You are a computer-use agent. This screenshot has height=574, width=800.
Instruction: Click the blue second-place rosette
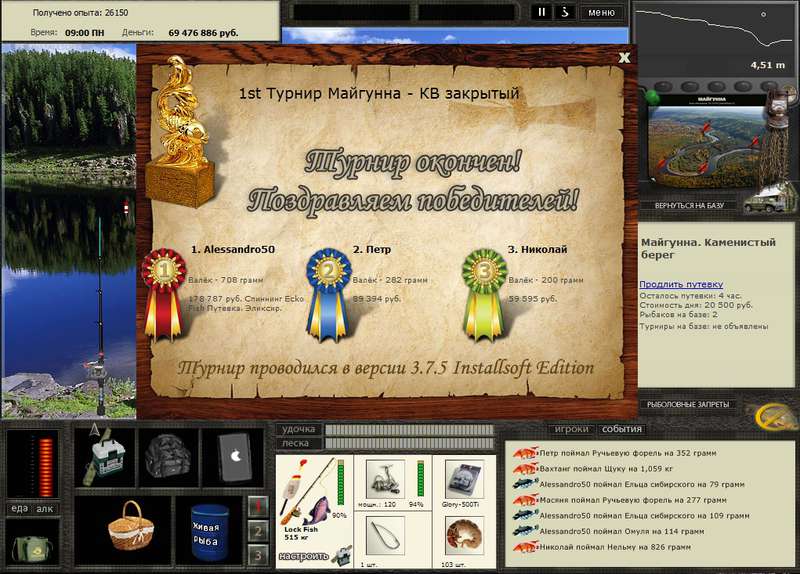click(x=329, y=294)
